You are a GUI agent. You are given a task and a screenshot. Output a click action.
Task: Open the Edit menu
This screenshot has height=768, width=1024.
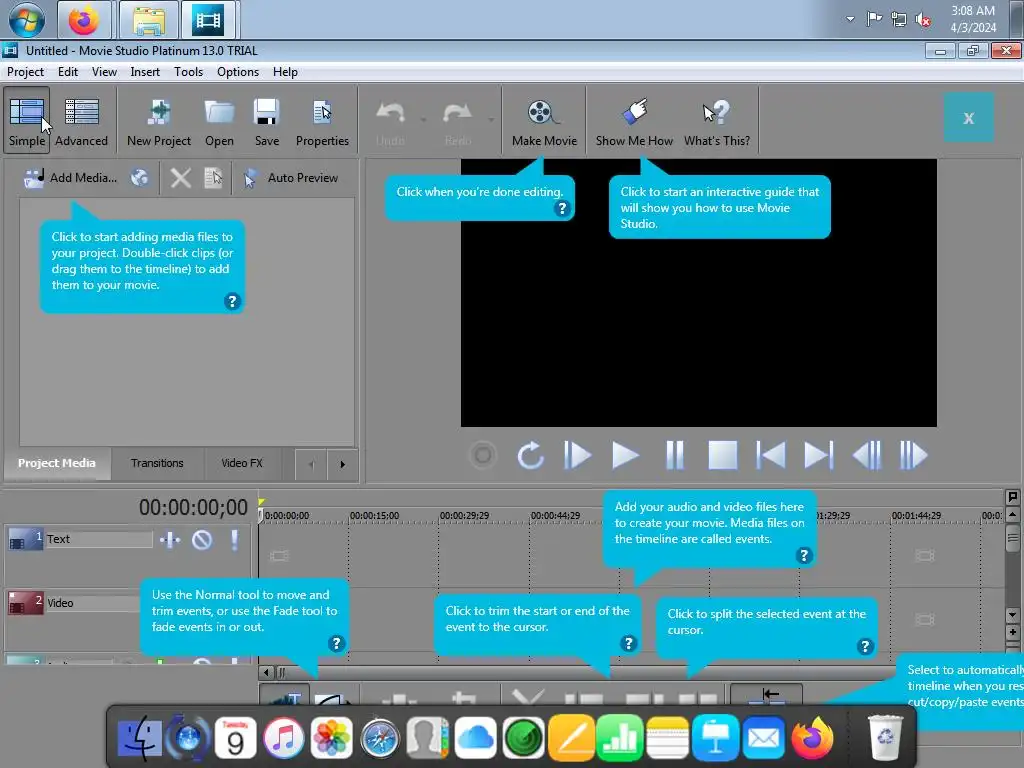pyautogui.click(x=68, y=72)
